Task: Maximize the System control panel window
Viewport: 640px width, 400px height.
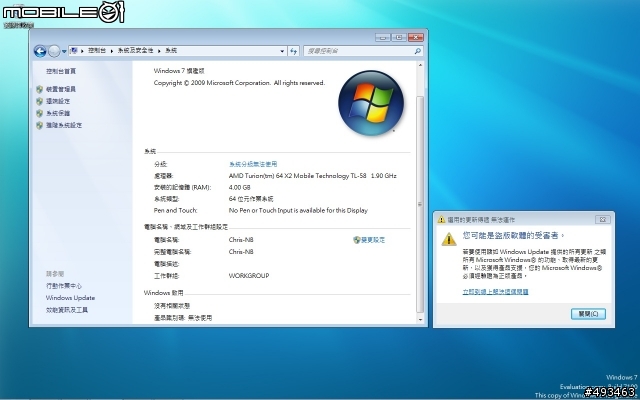Action: pos(399,38)
